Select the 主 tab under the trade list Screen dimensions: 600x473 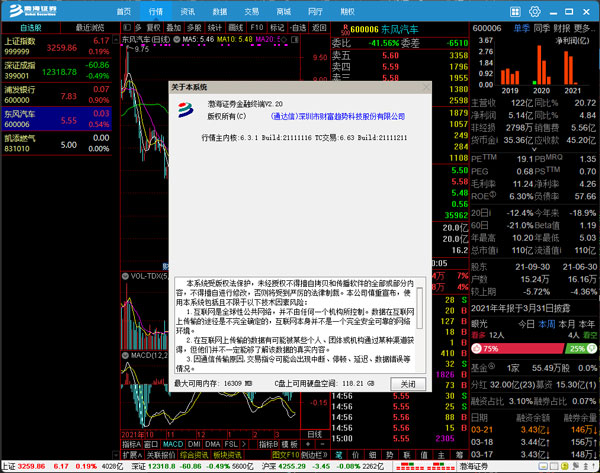pyautogui.click(x=441, y=455)
